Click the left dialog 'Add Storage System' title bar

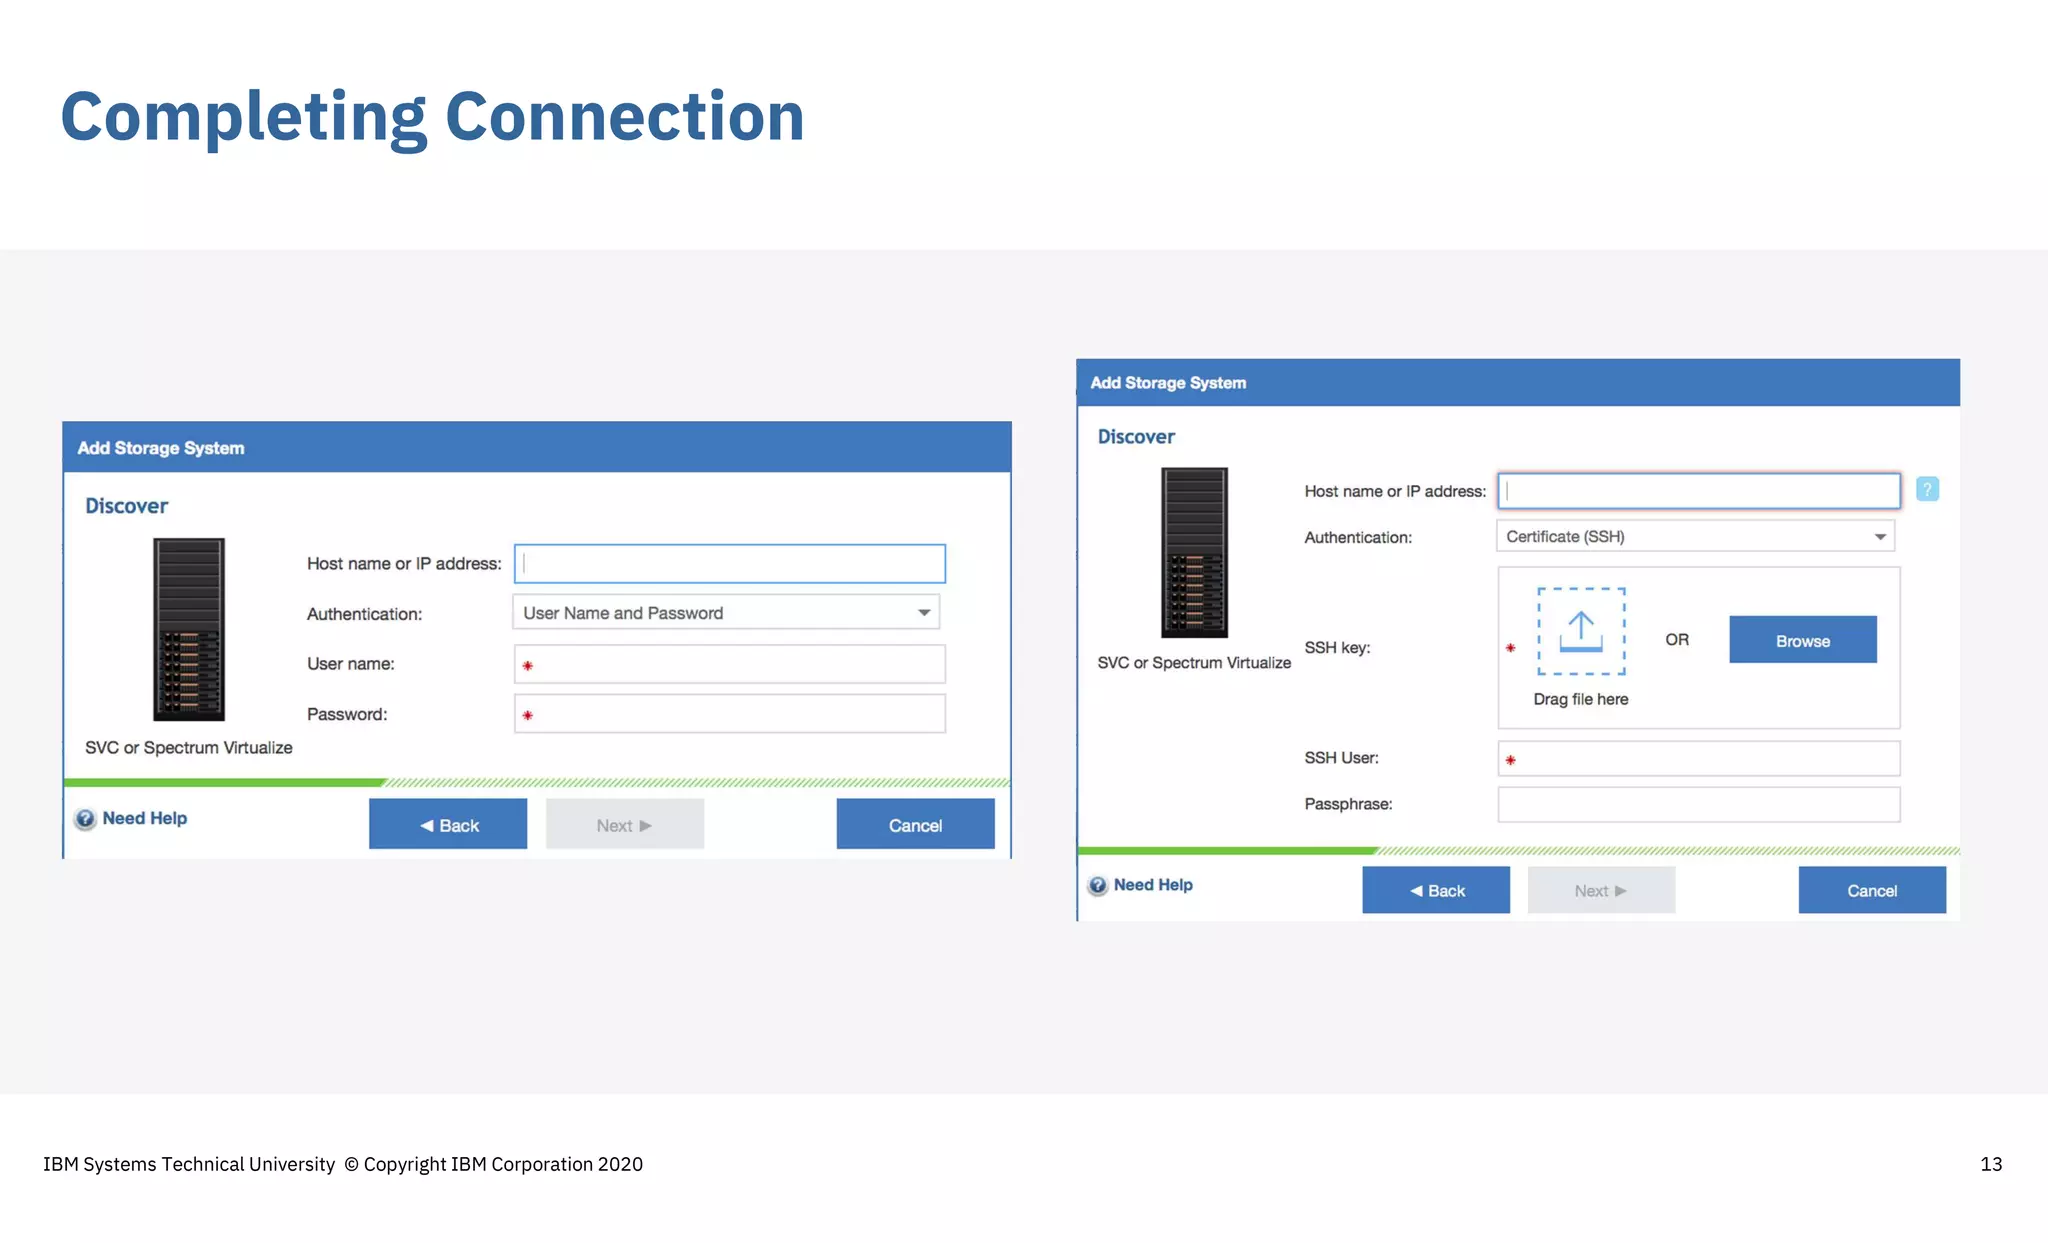point(536,447)
